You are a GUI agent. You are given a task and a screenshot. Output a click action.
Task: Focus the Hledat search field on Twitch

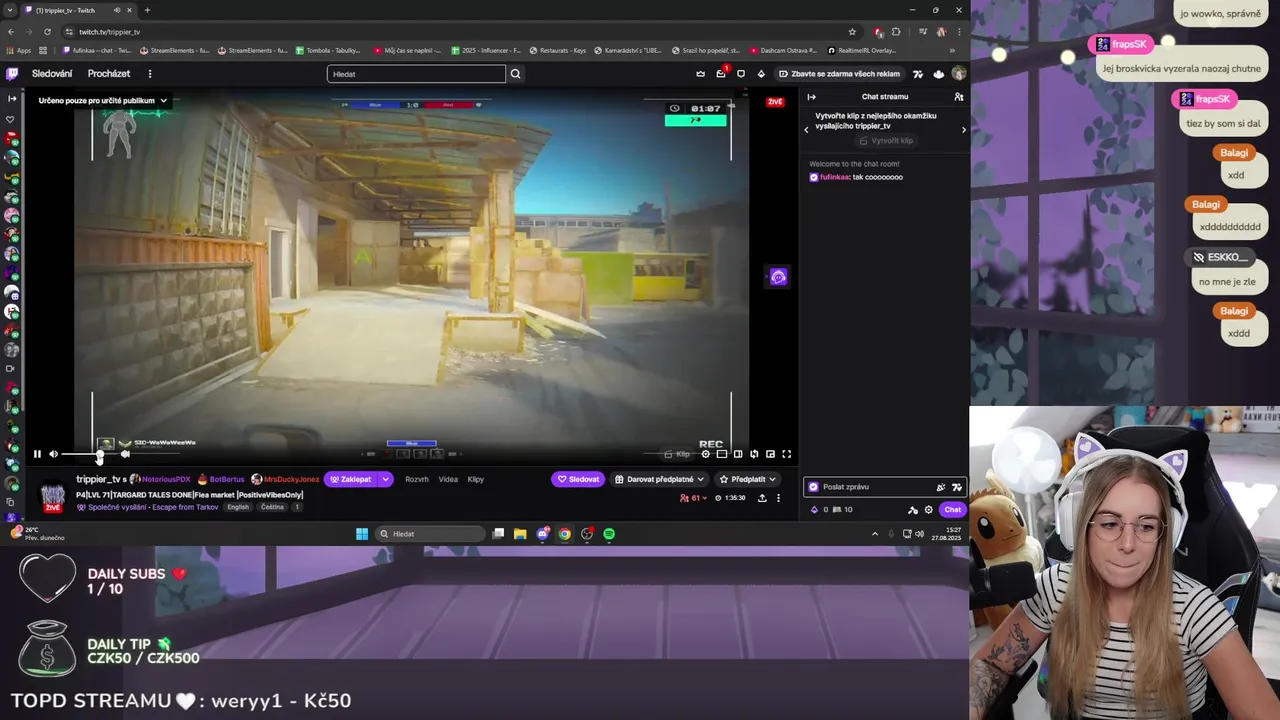pos(416,73)
